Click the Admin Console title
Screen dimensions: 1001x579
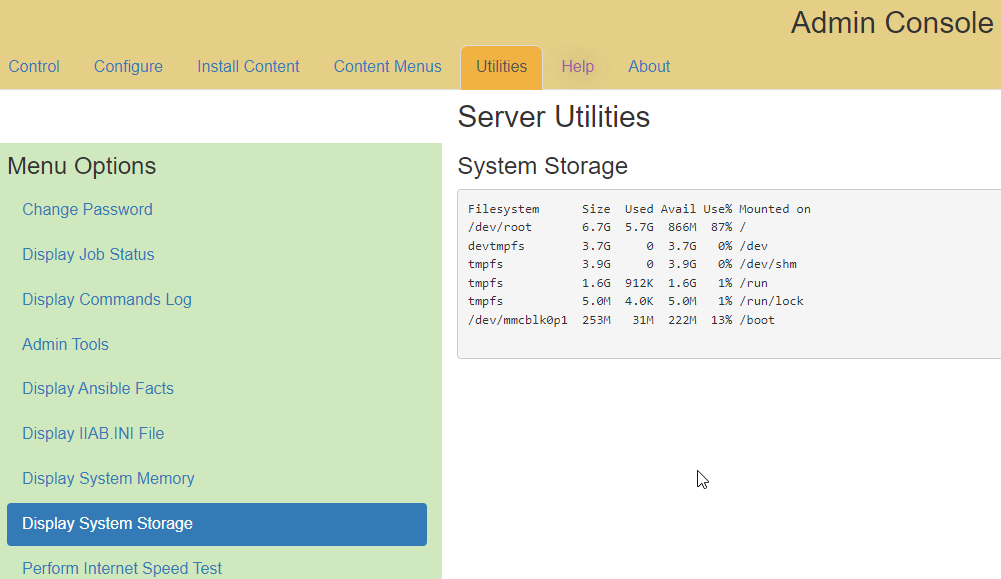892,23
